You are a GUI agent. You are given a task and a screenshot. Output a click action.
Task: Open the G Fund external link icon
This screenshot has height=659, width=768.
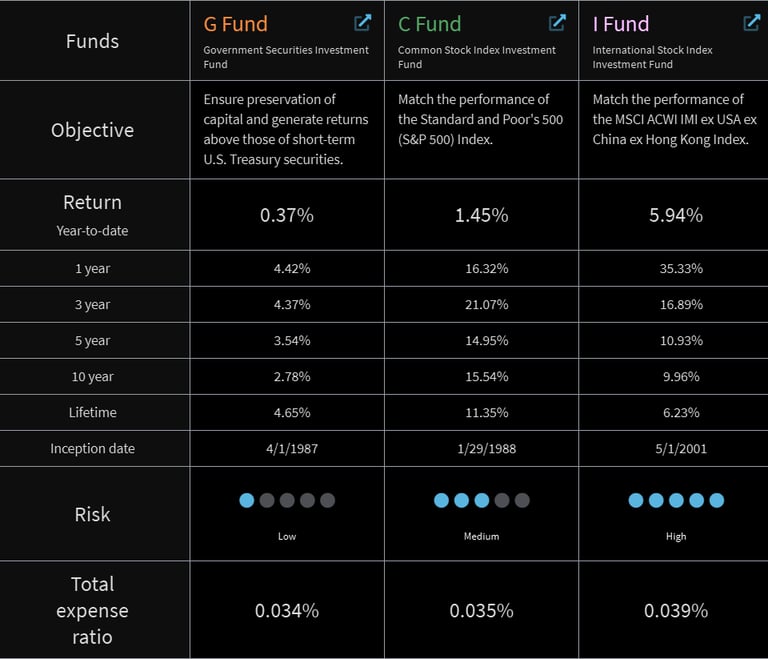(x=363, y=22)
